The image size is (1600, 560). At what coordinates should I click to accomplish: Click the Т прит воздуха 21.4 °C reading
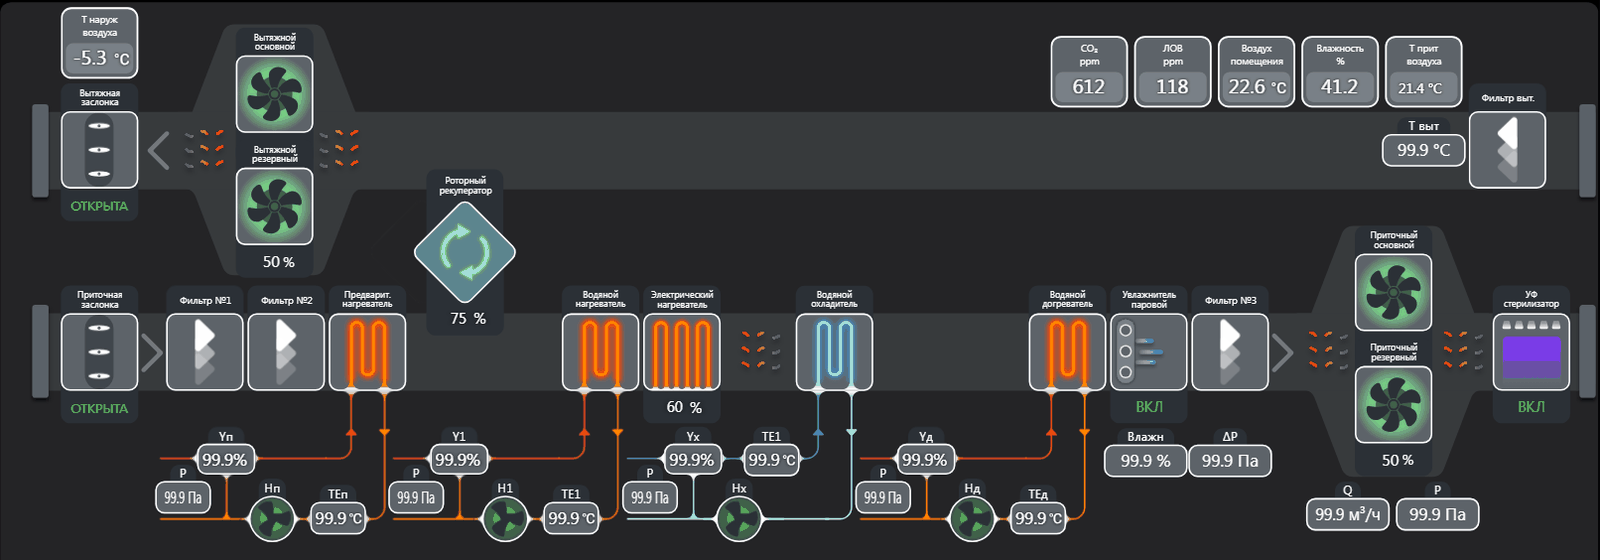1424,88
